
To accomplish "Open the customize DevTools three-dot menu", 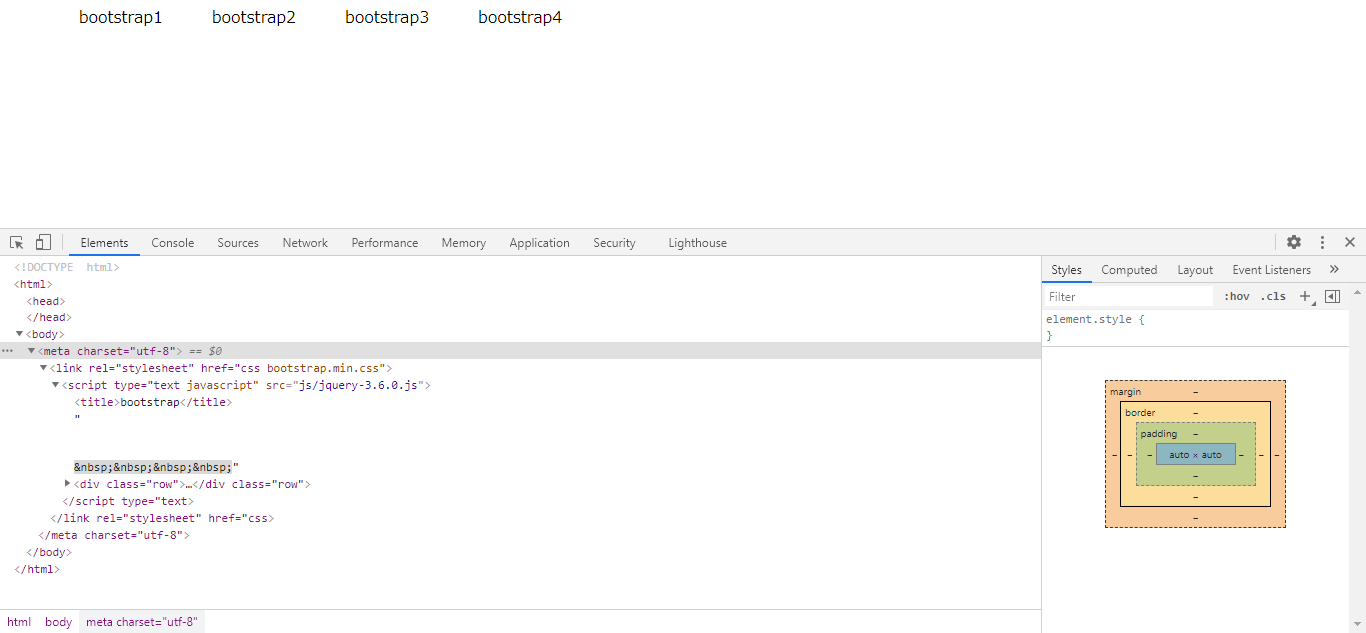I will pyautogui.click(x=1322, y=242).
